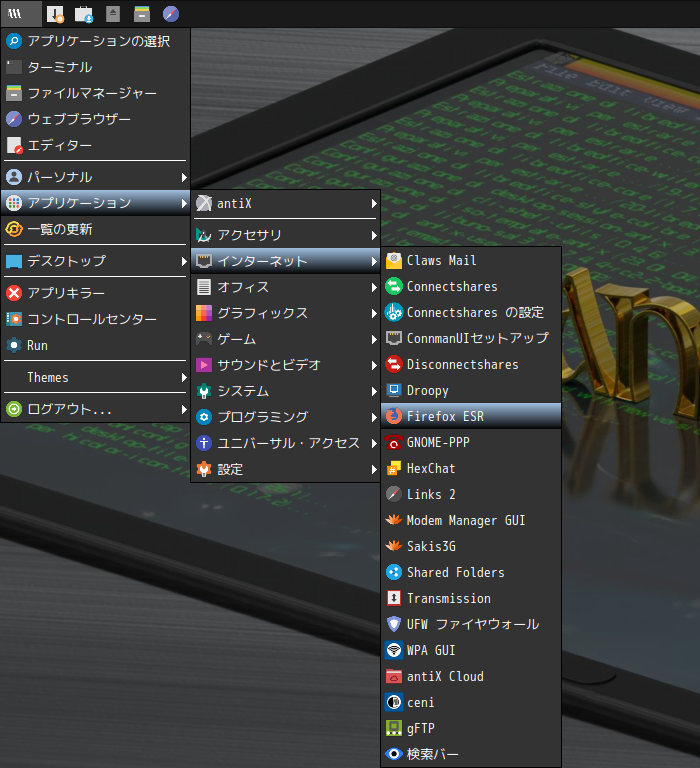
Task: Click the Sakis3G icon
Action: pos(394,546)
